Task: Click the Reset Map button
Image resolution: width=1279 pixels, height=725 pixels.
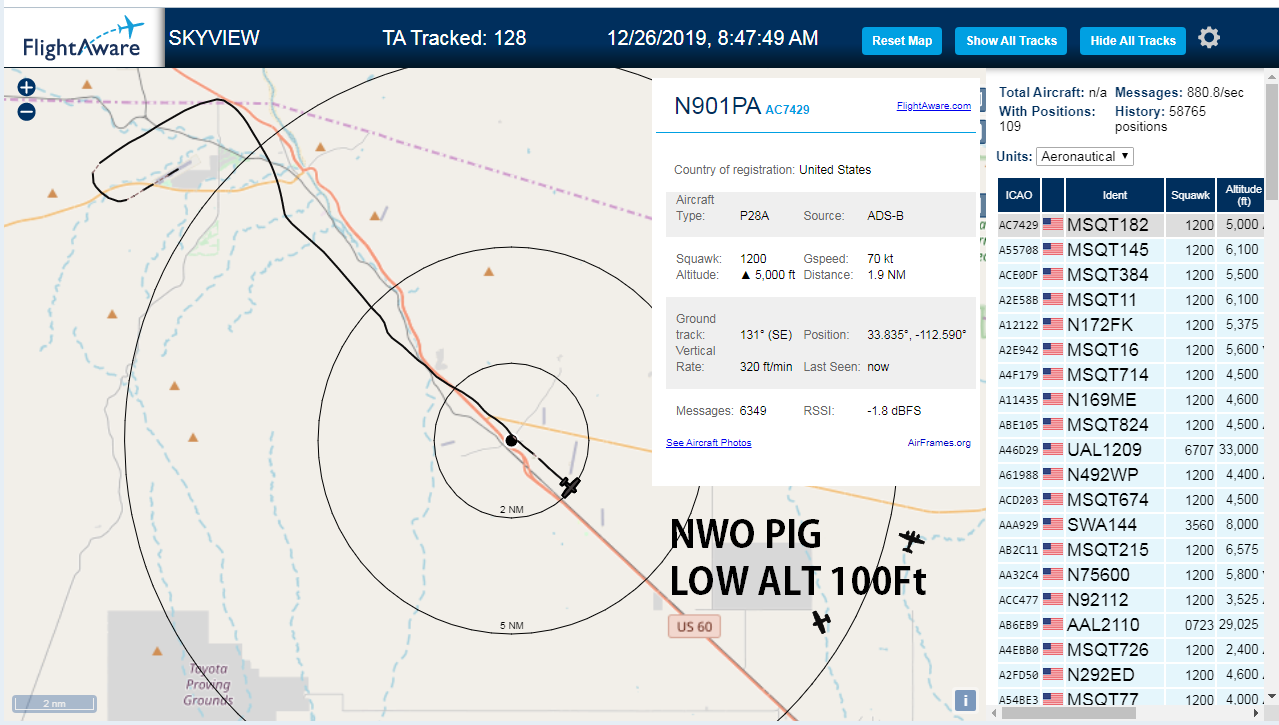Action: pyautogui.click(x=902, y=41)
